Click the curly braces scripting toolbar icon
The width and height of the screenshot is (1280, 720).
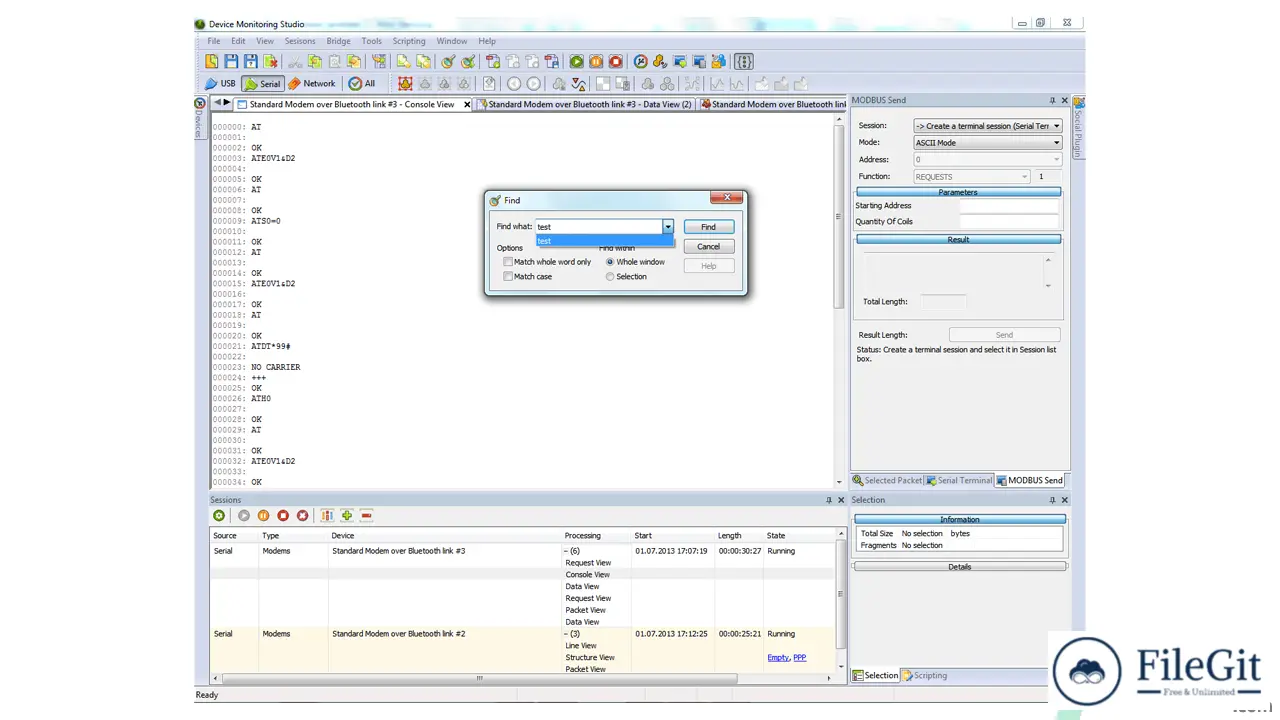click(744, 62)
